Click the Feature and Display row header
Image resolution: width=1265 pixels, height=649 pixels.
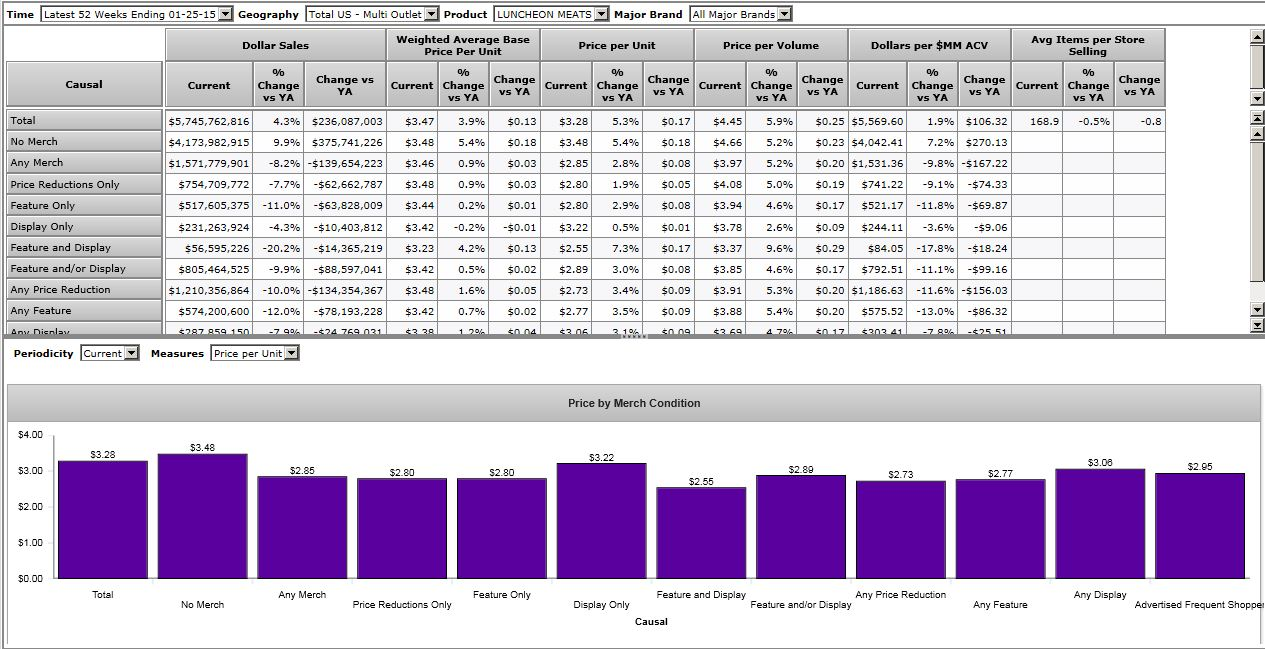point(84,248)
